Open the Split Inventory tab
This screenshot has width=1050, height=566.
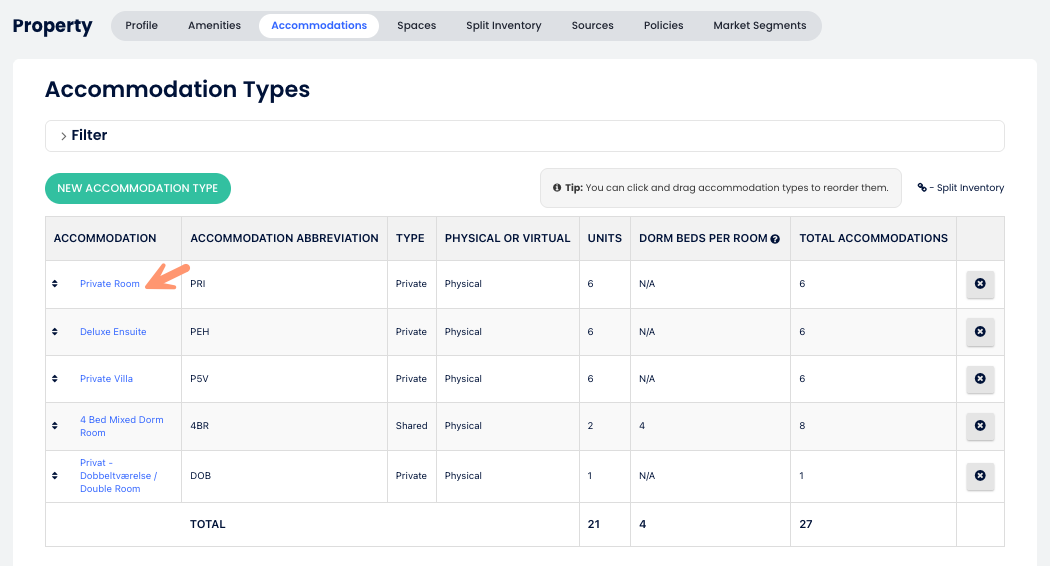click(503, 26)
